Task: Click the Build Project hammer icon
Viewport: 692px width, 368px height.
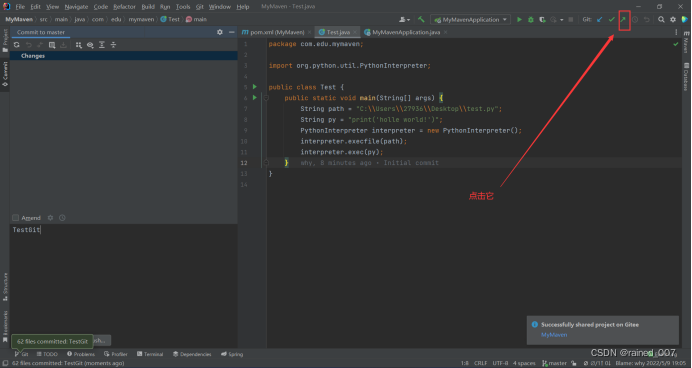Action: (x=421, y=19)
